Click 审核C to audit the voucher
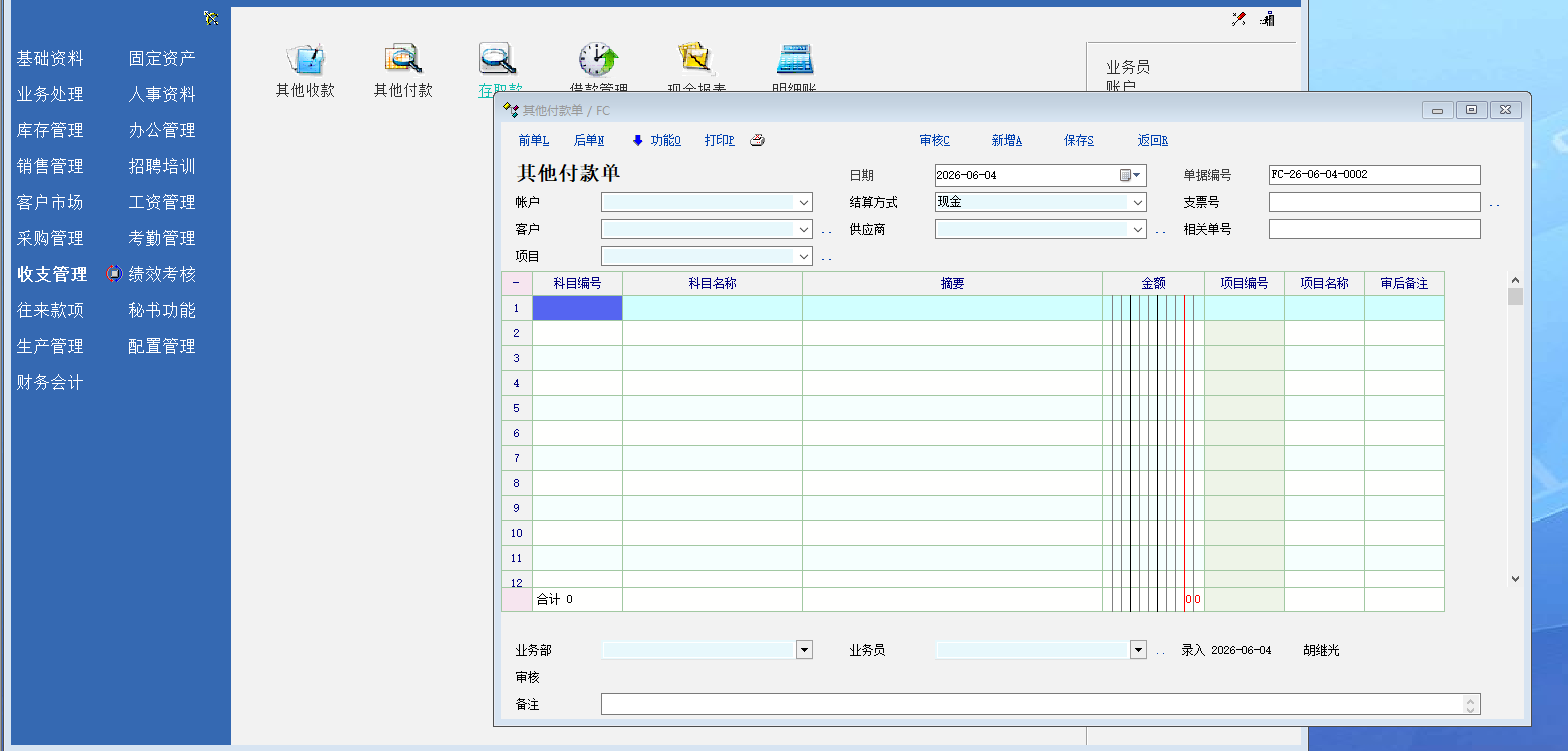This screenshot has height=751, width=1568. click(935, 141)
